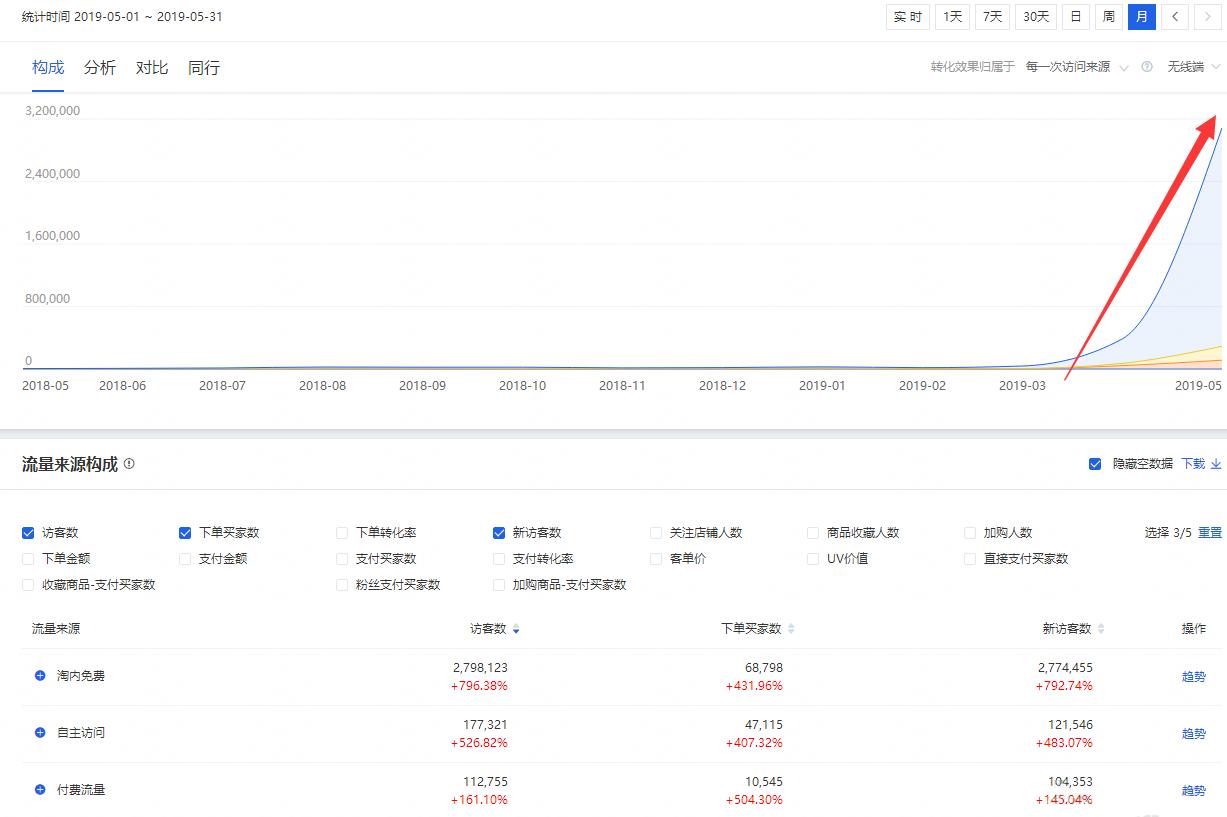Click info icon next to 流量来源构成
This screenshot has height=817, width=1227.
129,464
